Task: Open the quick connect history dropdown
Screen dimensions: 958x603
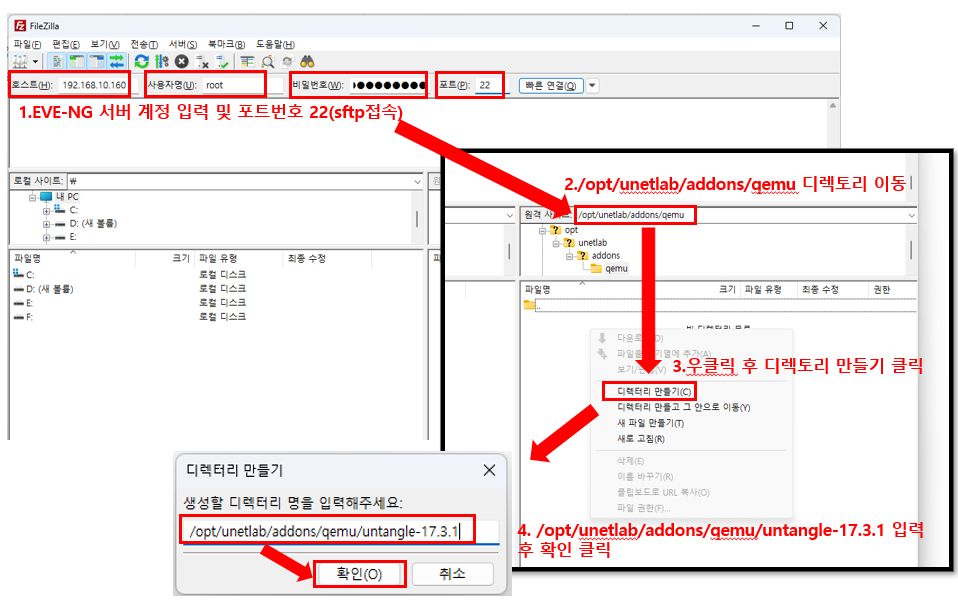Action: (592, 86)
